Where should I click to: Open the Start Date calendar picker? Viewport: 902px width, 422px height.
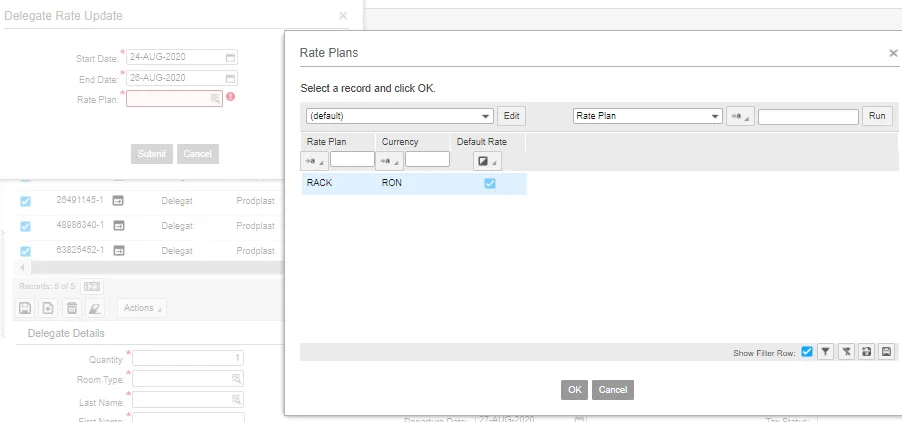(x=230, y=57)
